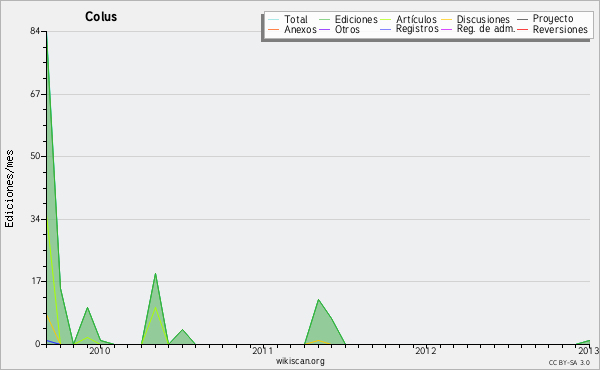Click the 2012 x-axis label
600x370 pixels.
426,351
